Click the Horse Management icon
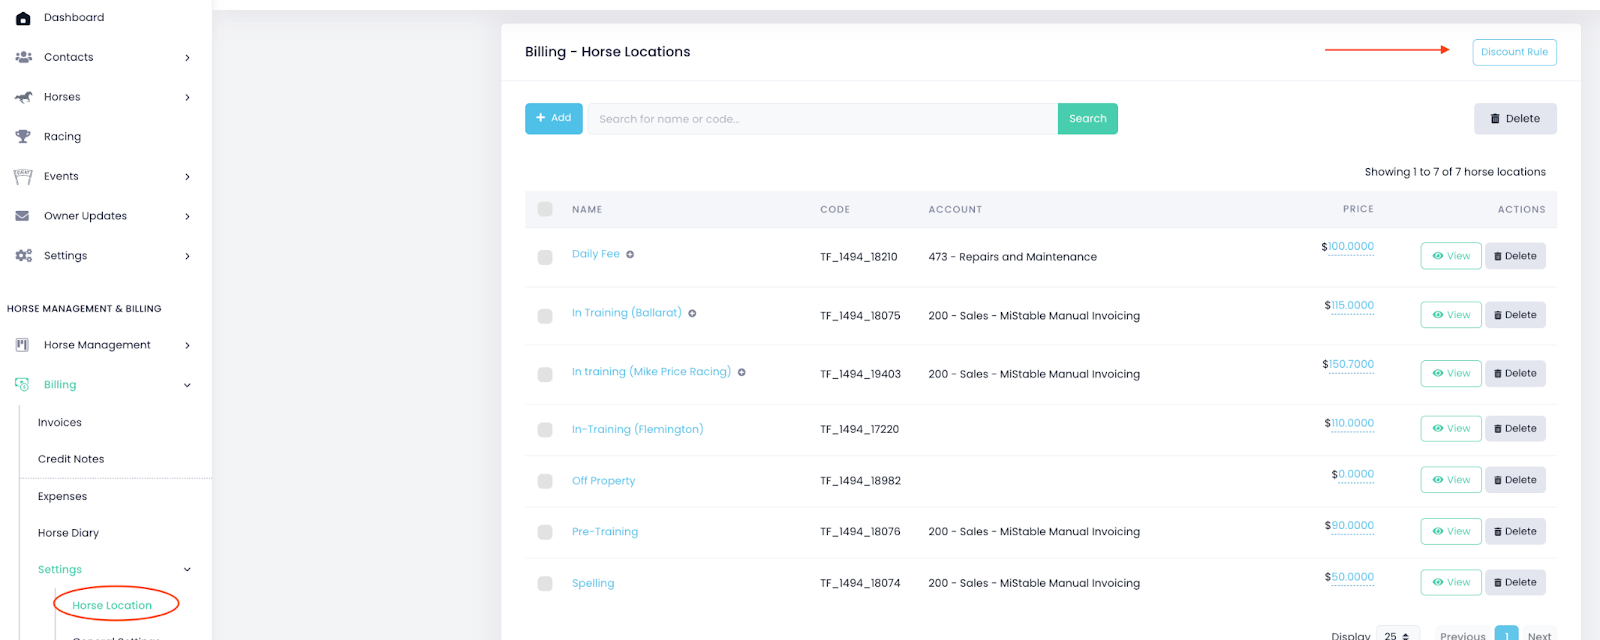The width and height of the screenshot is (1600, 640). click(x=23, y=345)
